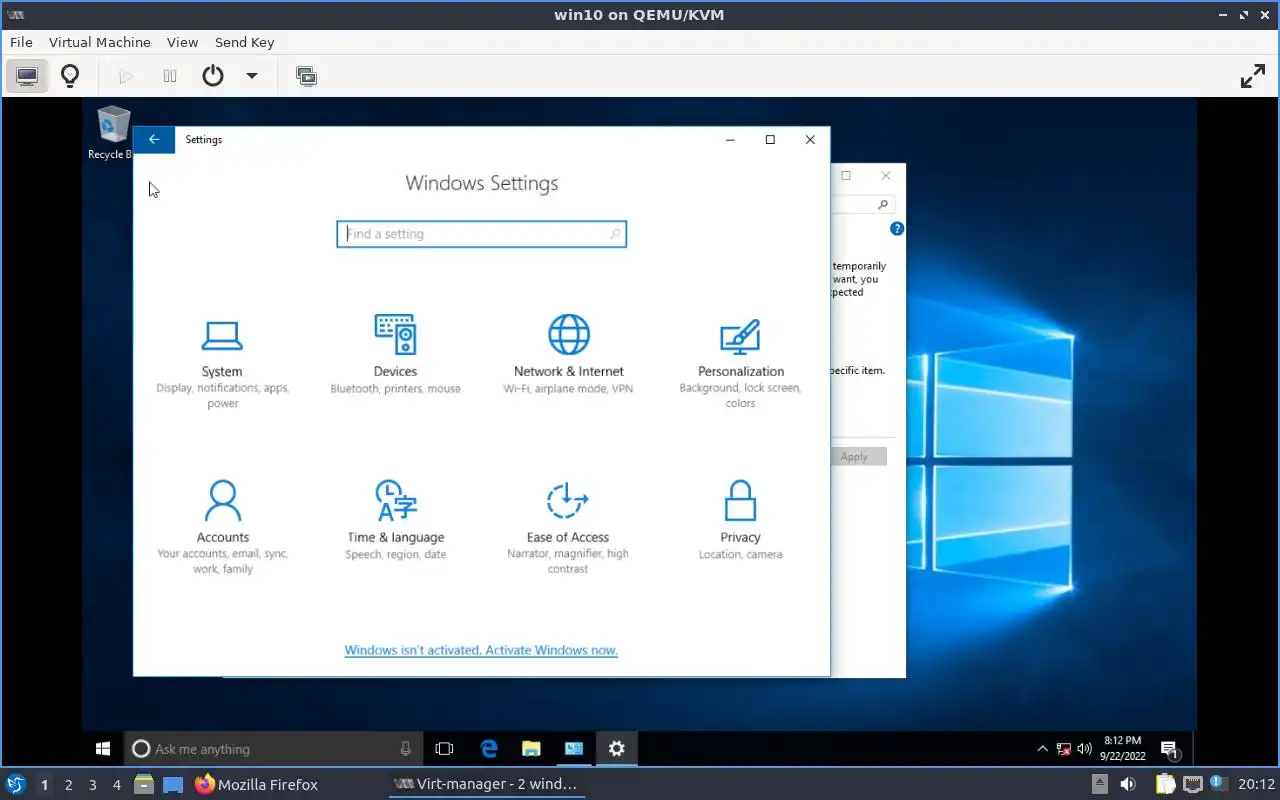Open the Send Key menu
The height and width of the screenshot is (800, 1280).
click(244, 42)
